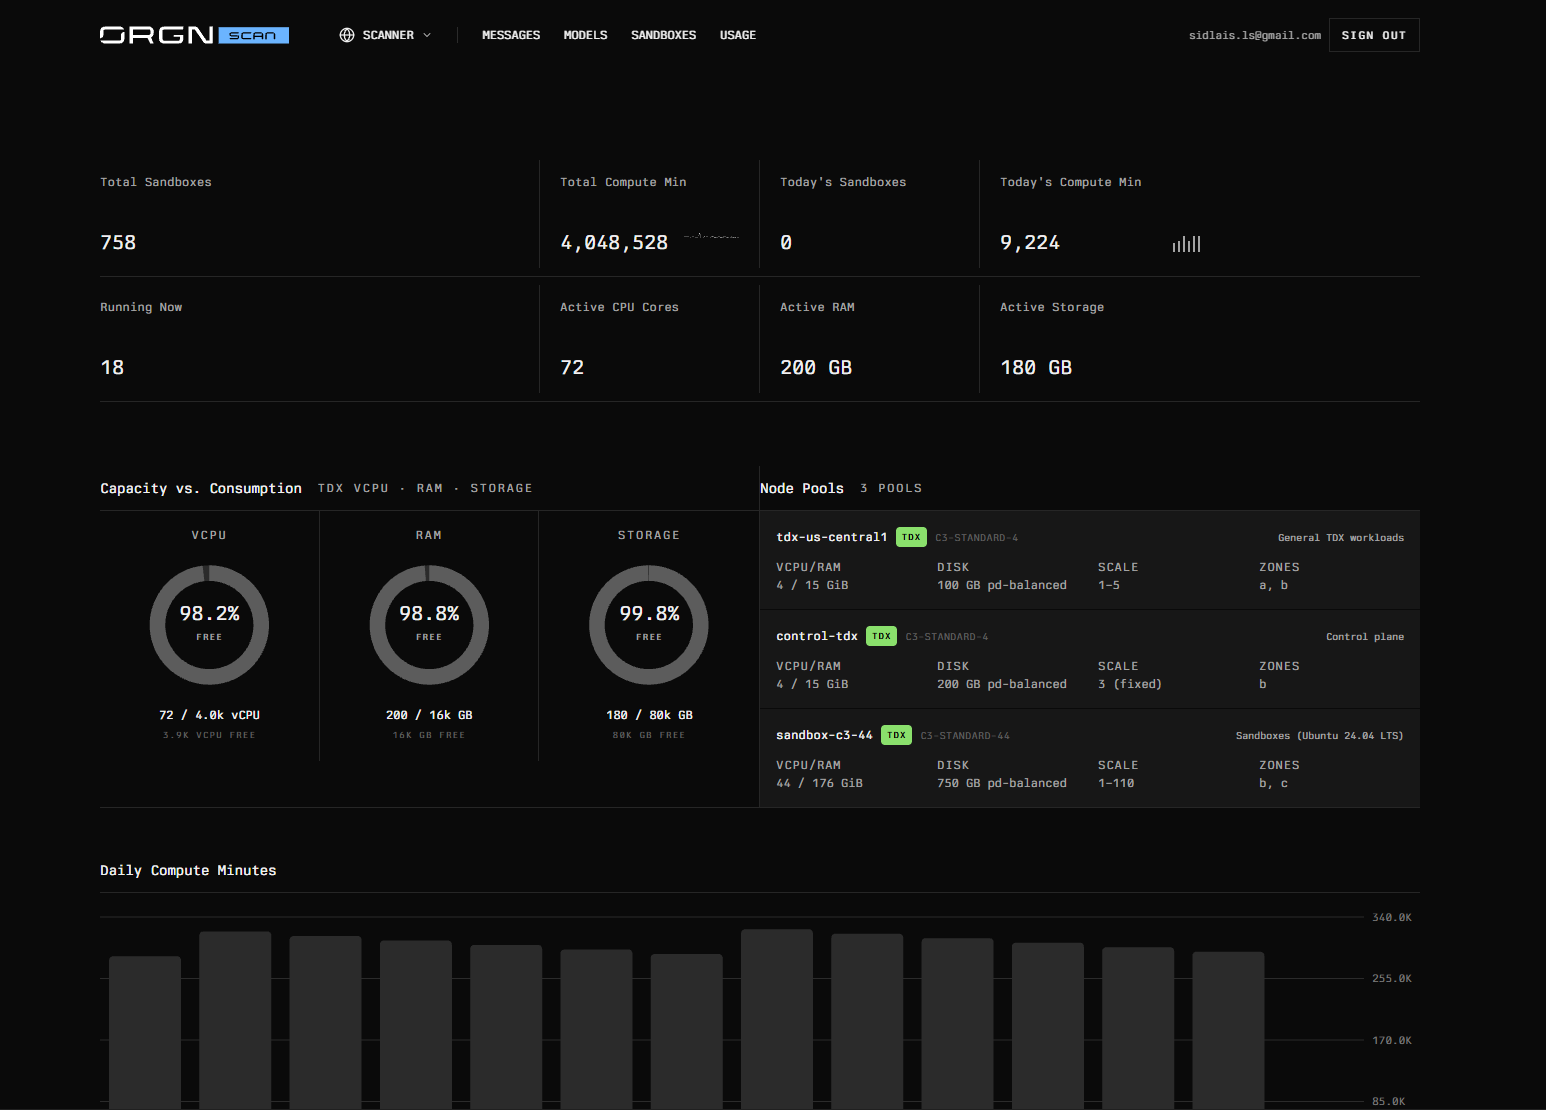Screen dimensions: 1546x1110
Task: Click the TDX badge next to control-tdx
Action: [881, 636]
